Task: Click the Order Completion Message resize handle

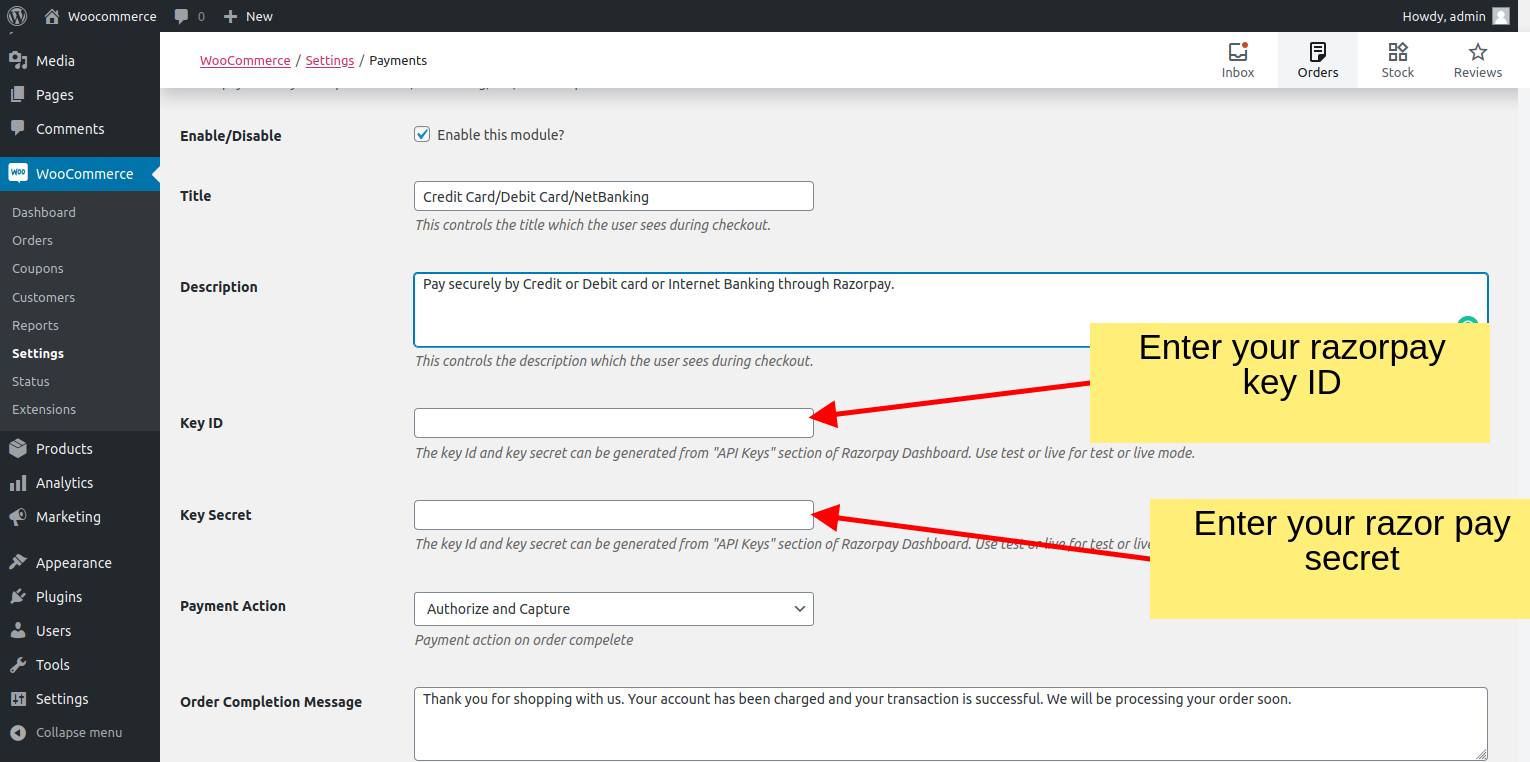Action: click(1481, 754)
